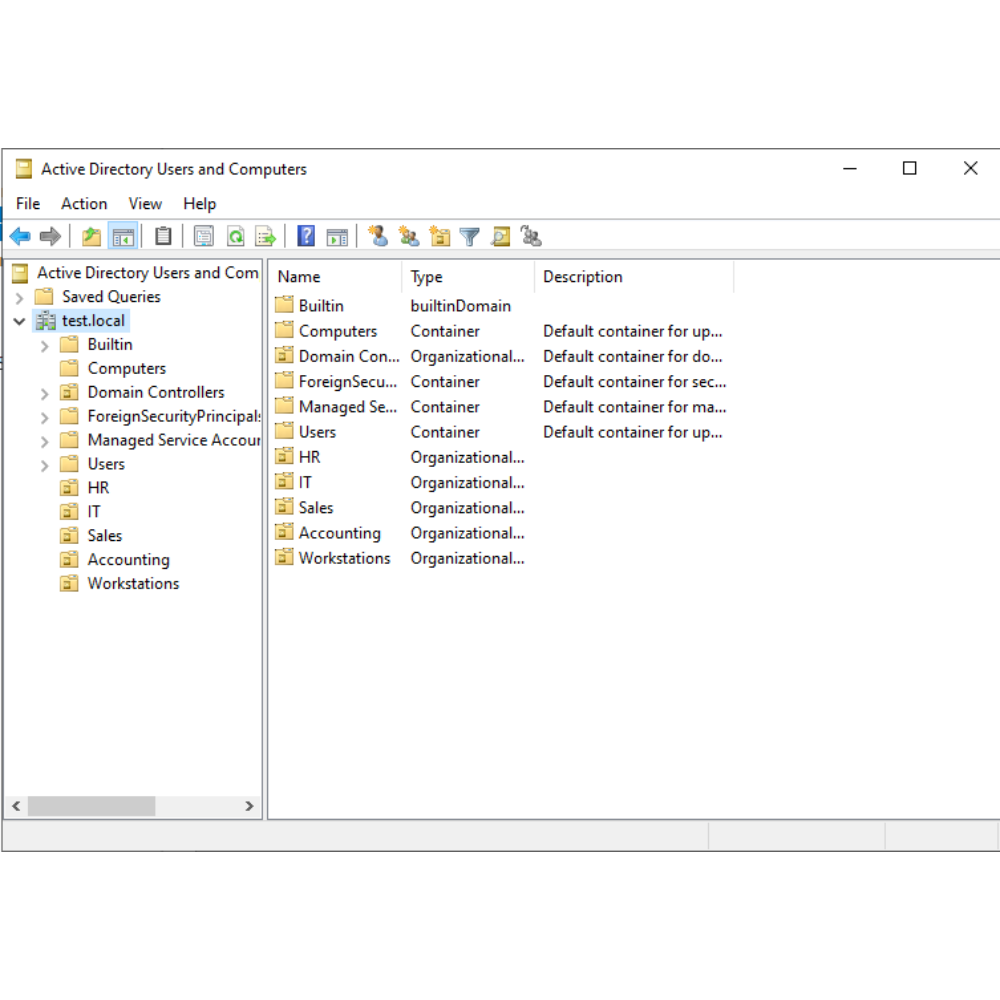The image size is (1000, 1000).
Task: Select the IT node in the tree
Action: [94, 511]
